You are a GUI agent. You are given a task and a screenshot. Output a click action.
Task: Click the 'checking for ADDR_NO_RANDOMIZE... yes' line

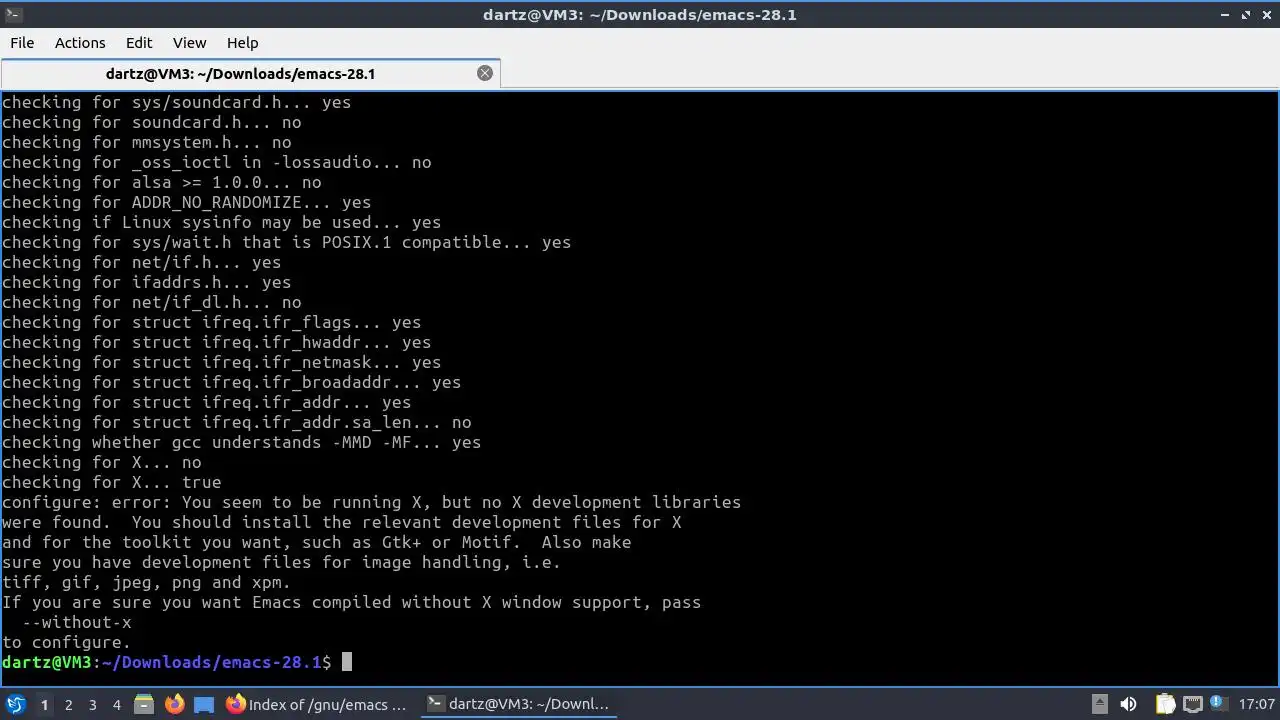click(186, 202)
